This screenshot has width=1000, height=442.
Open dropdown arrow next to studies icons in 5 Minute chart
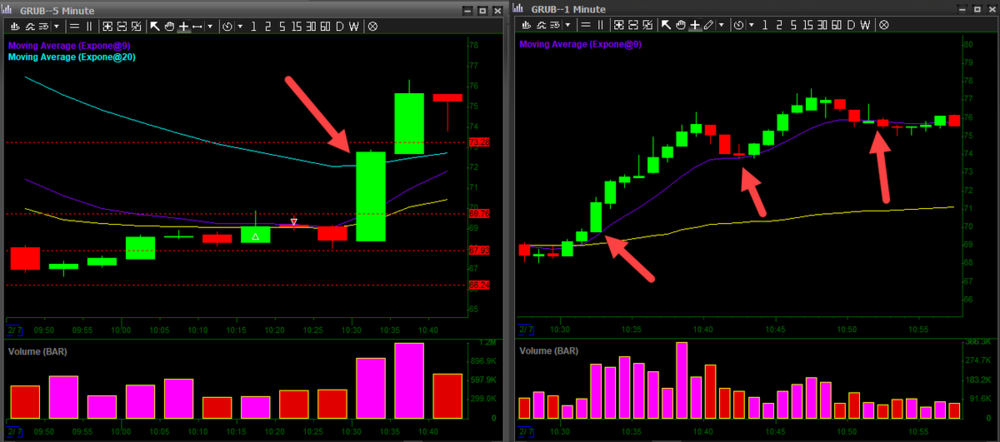pyautogui.click(x=57, y=25)
